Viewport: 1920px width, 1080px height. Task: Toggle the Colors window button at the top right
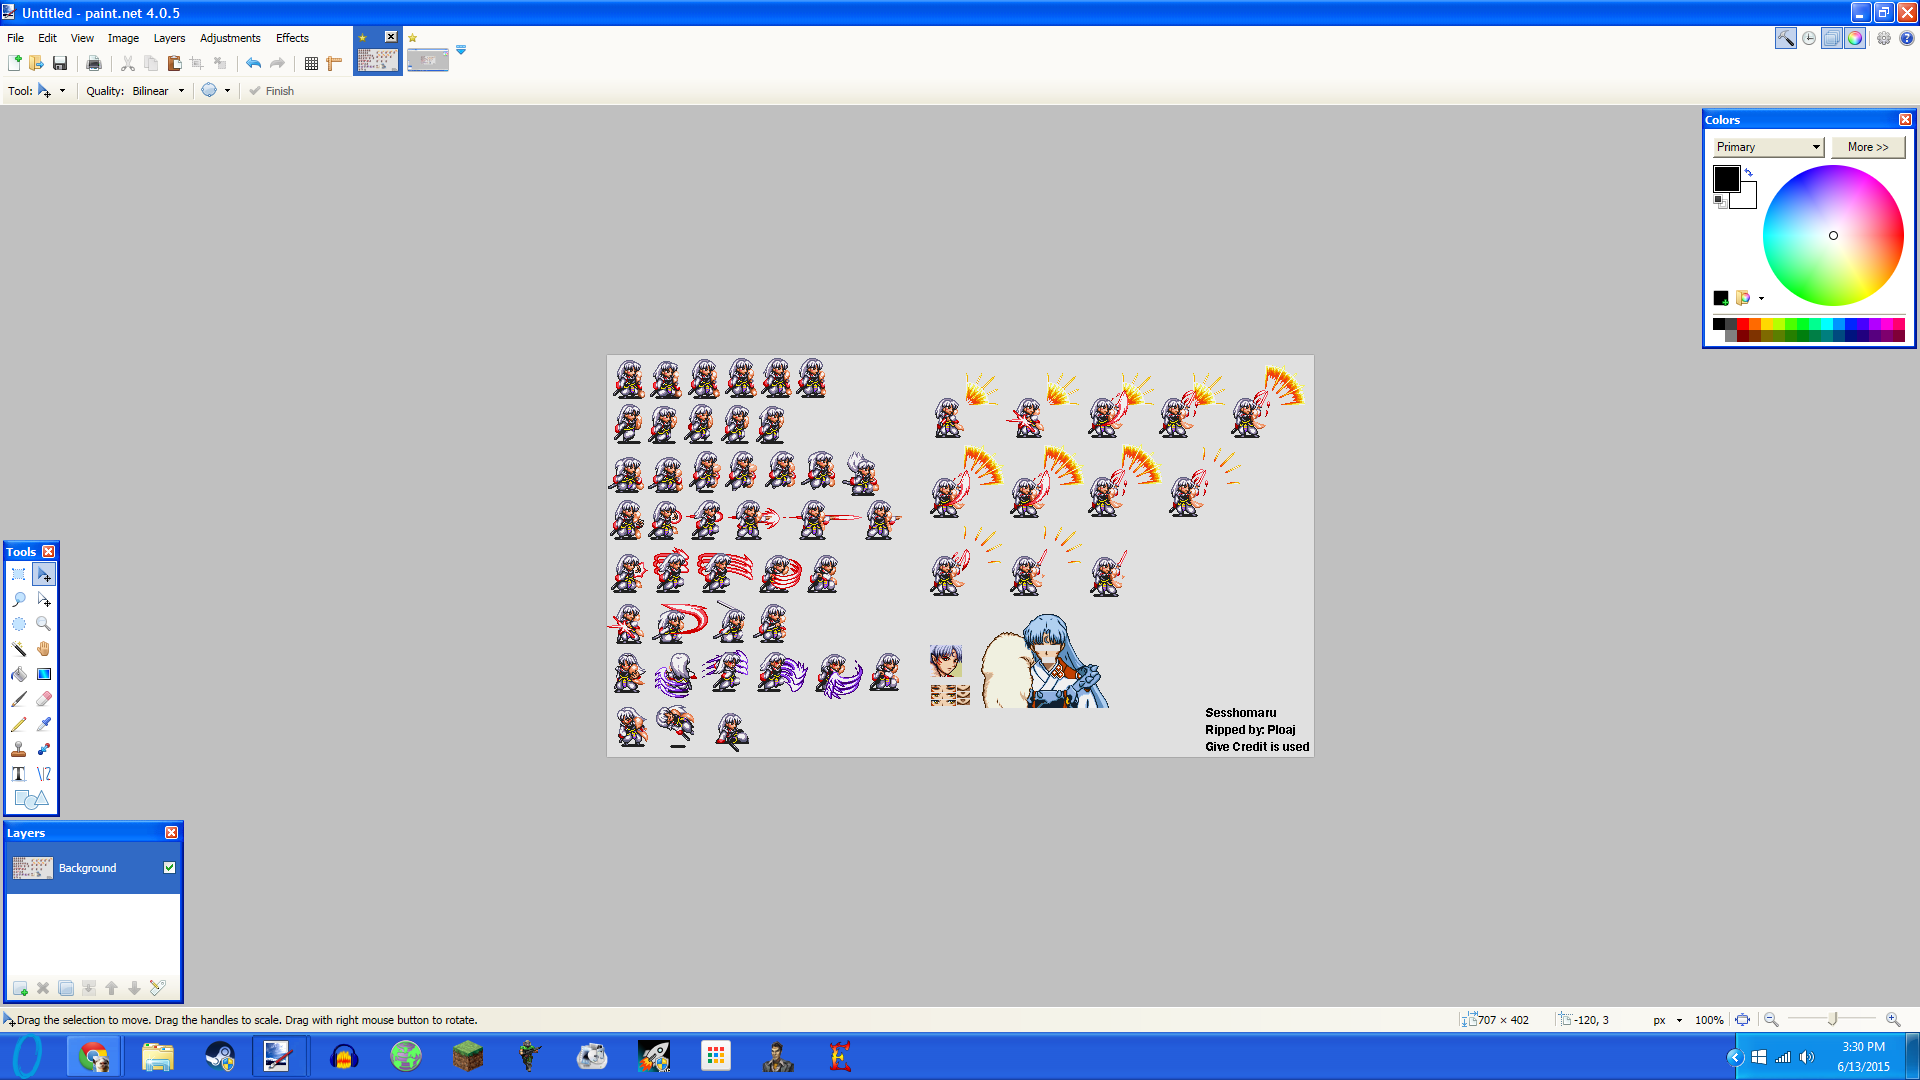click(1855, 38)
